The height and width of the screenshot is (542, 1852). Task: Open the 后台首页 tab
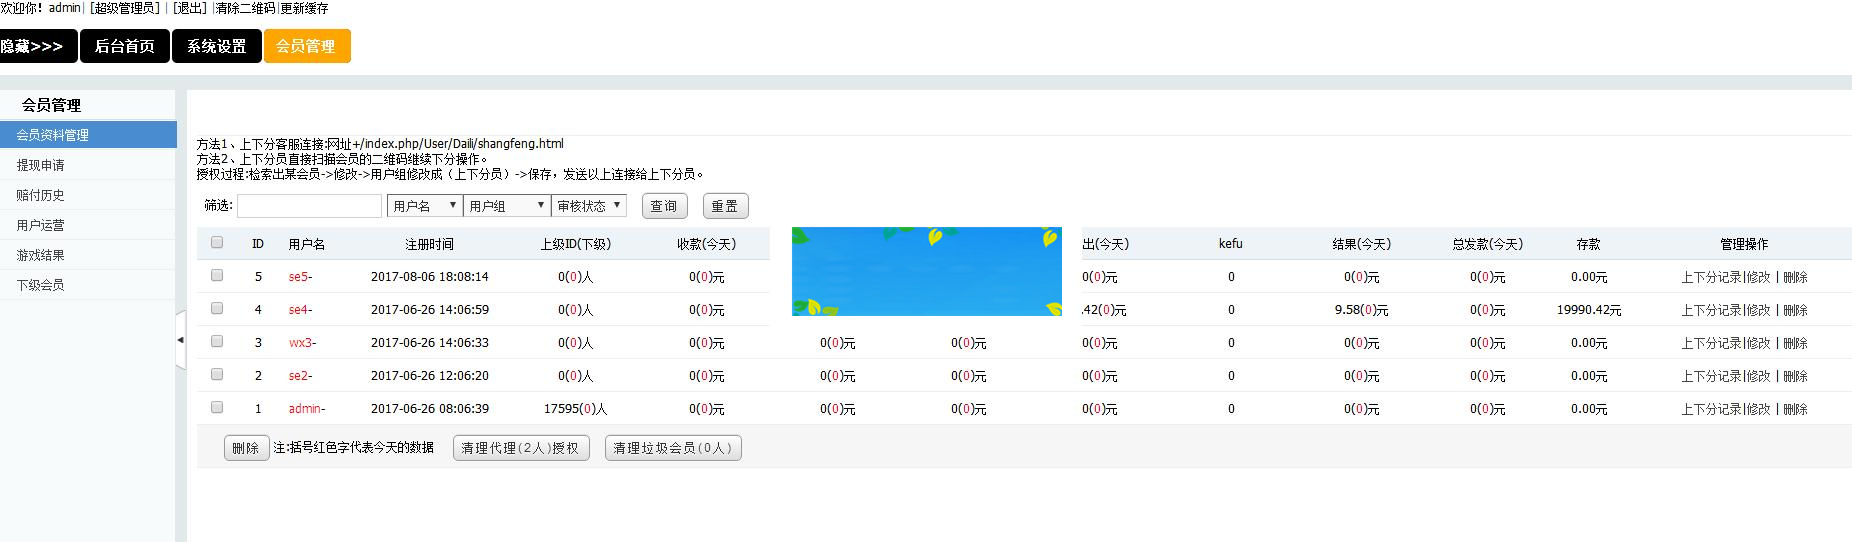(x=124, y=46)
